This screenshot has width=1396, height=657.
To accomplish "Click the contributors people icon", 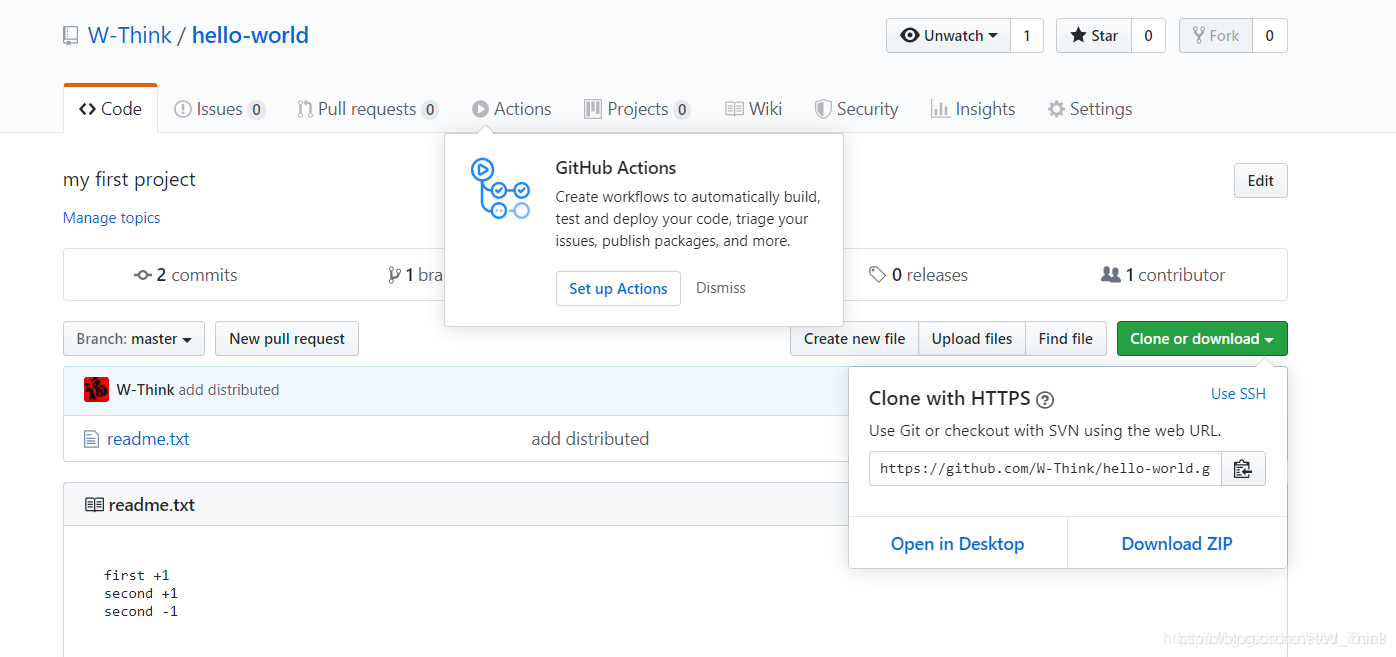I will (1110, 275).
